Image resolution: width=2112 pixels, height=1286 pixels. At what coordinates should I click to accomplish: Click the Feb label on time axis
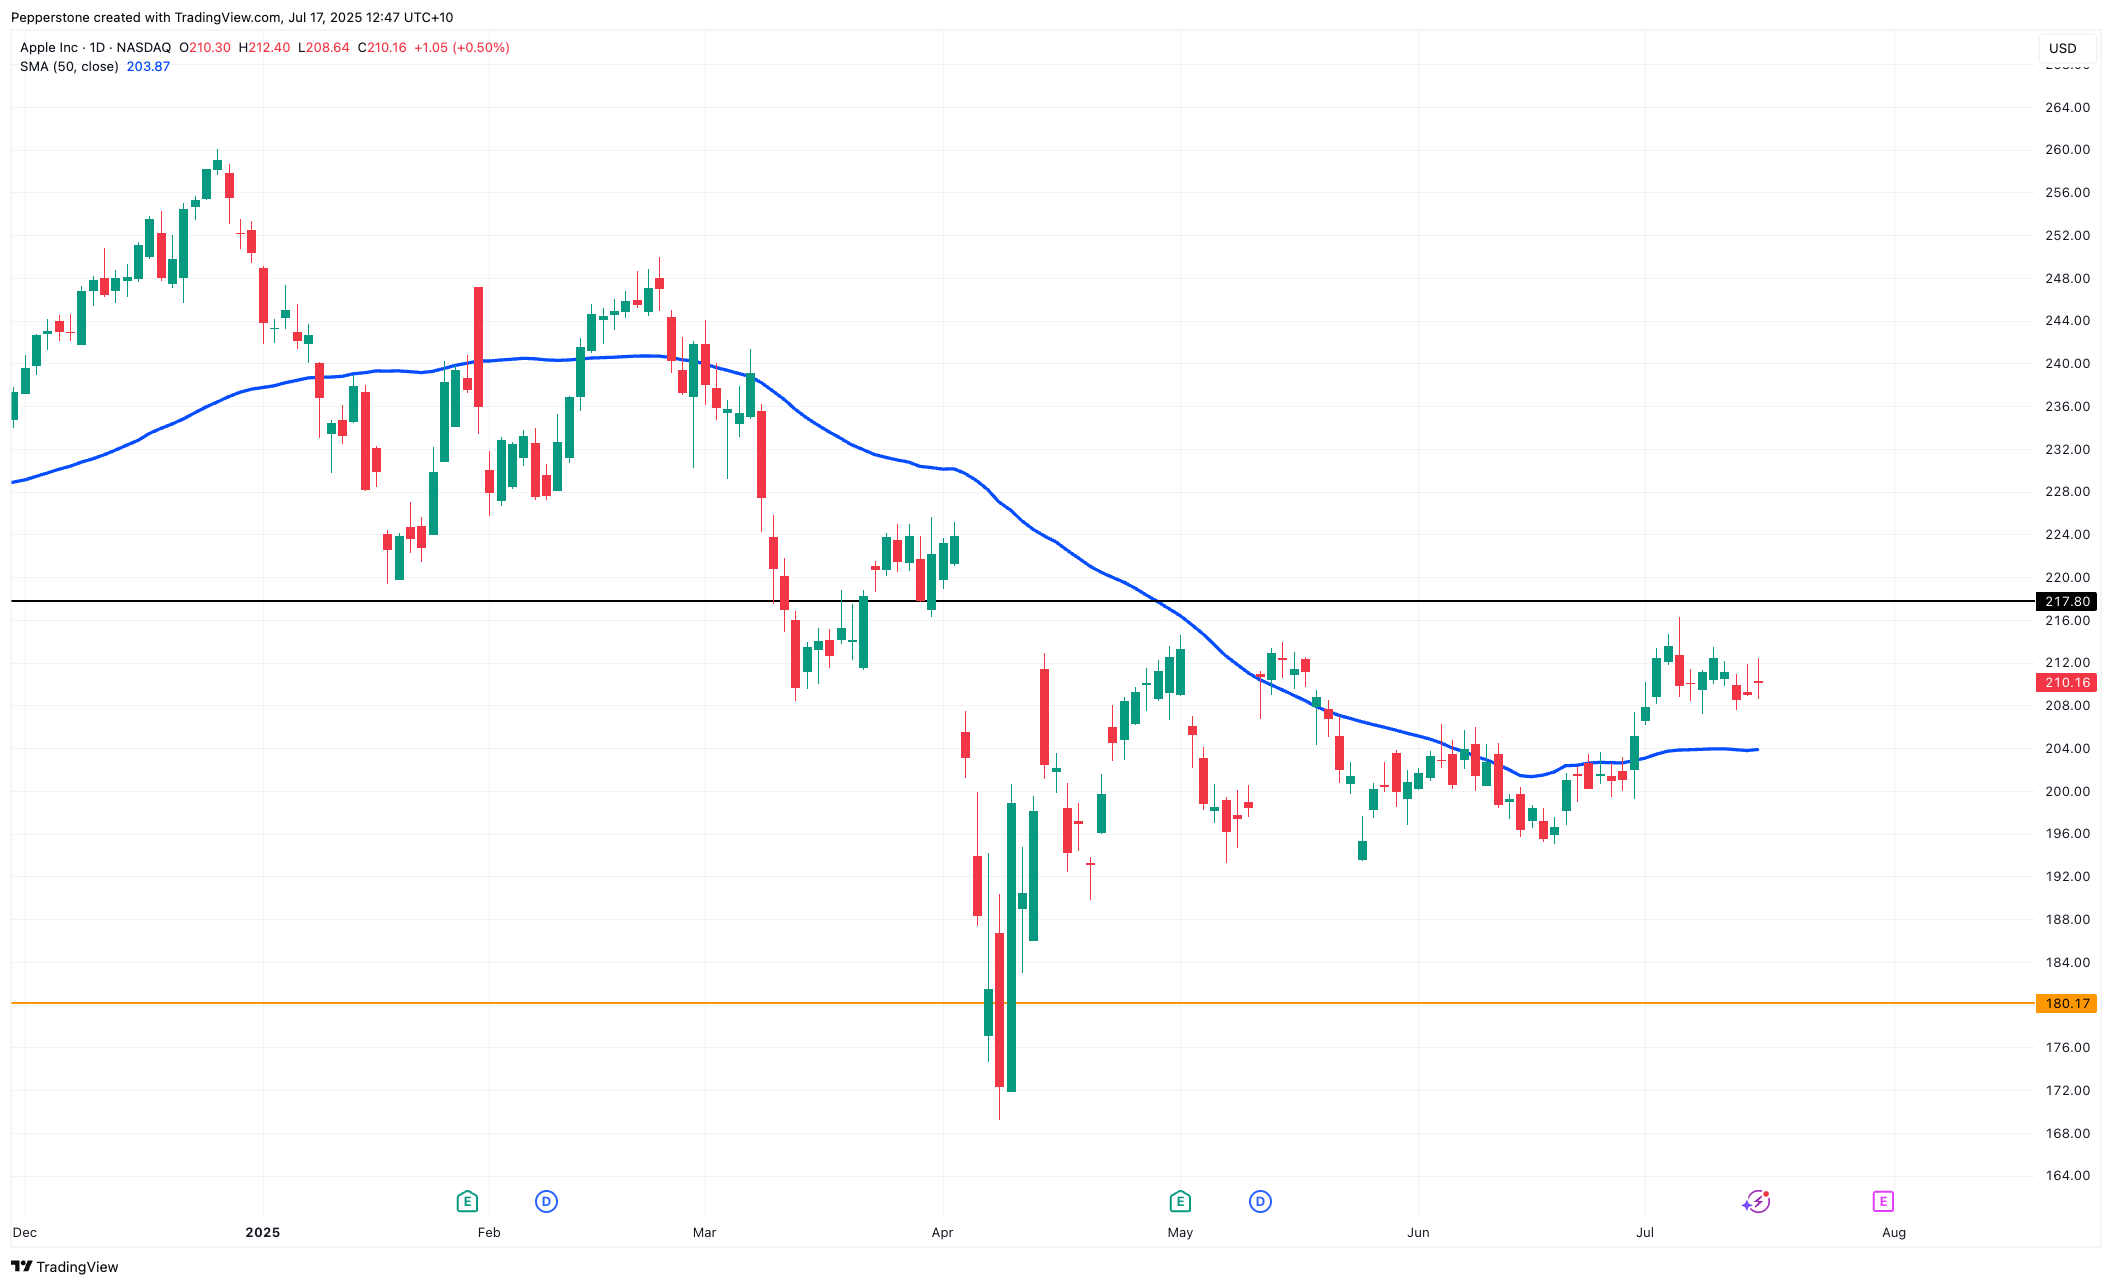pos(489,1232)
